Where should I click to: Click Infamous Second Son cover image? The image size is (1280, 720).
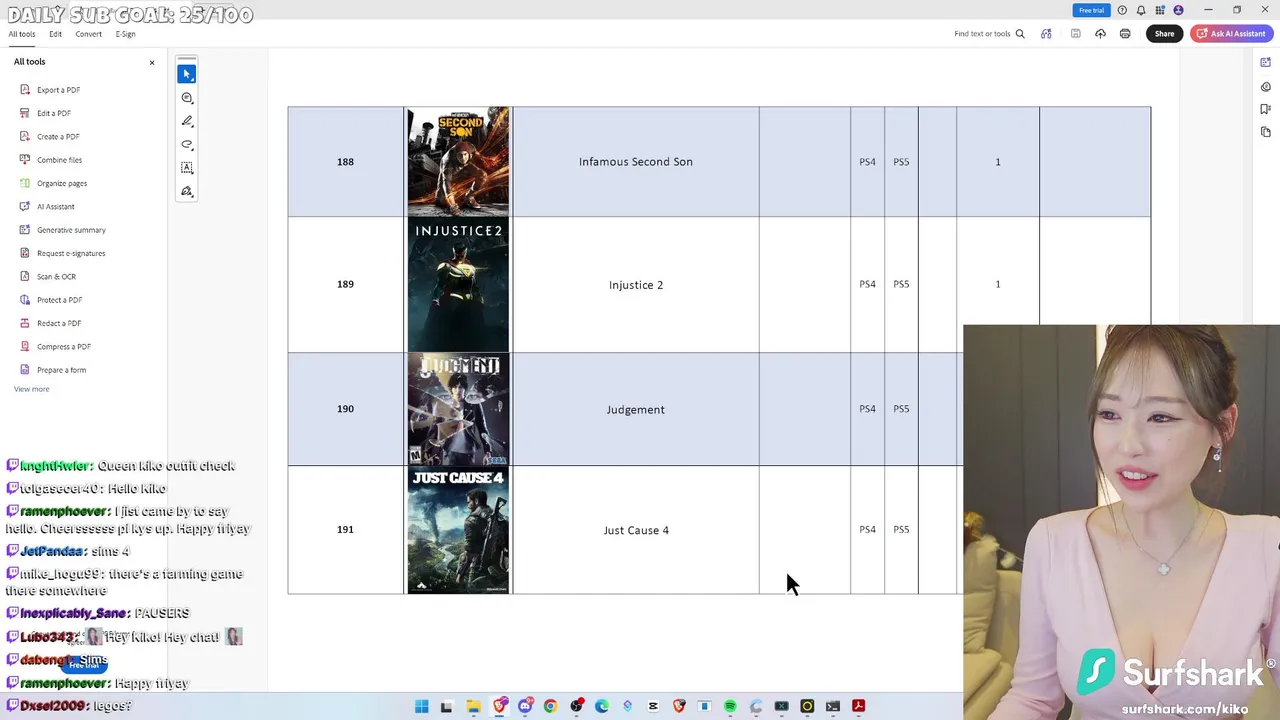pos(458,162)
